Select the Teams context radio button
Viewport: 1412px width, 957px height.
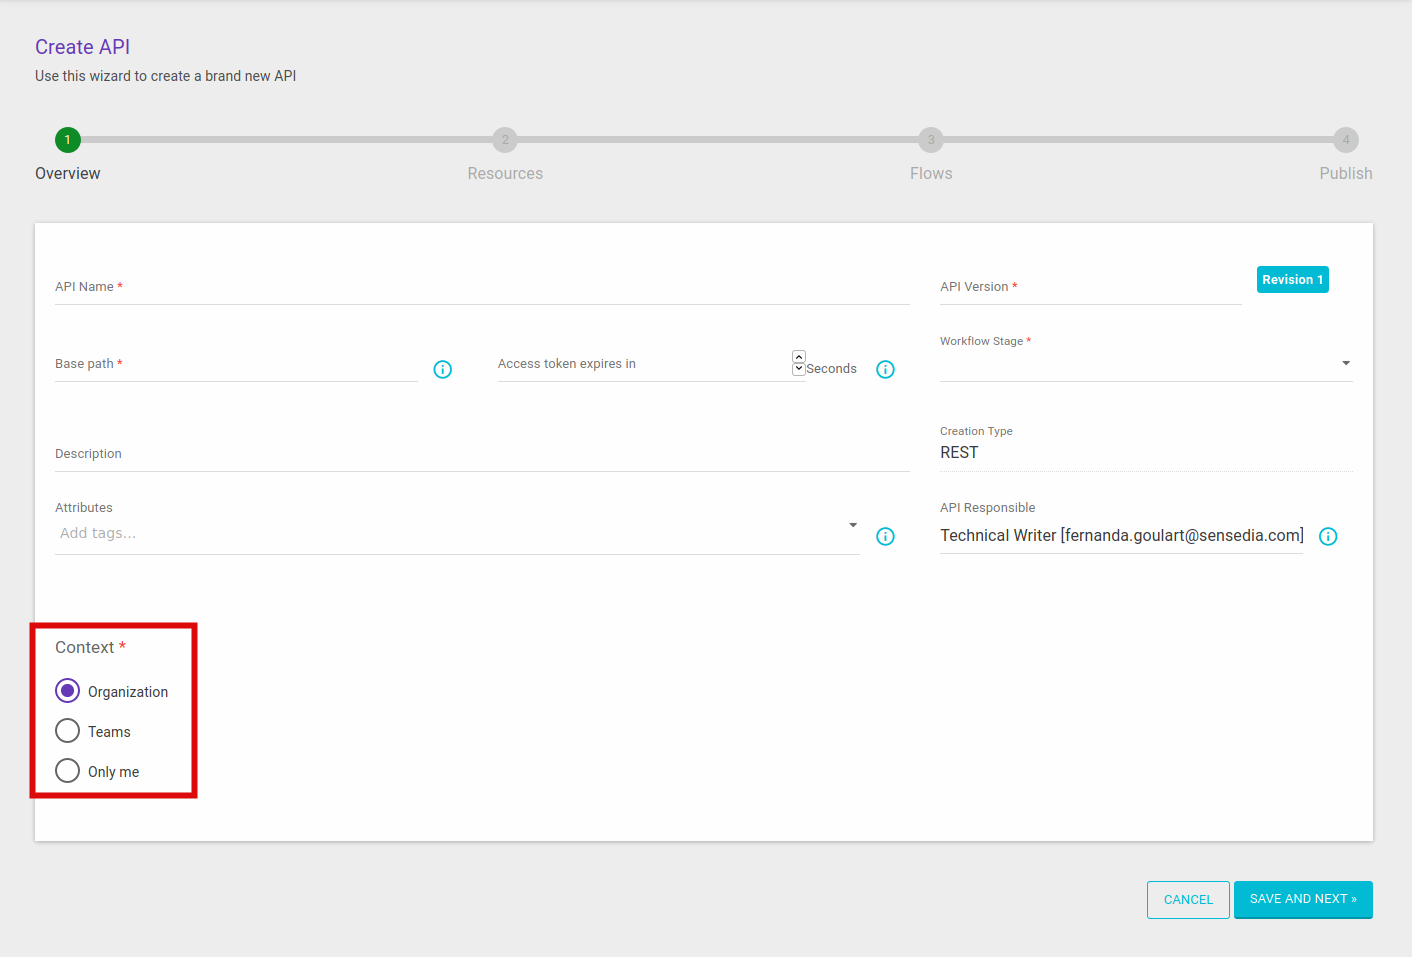(67, 730)
